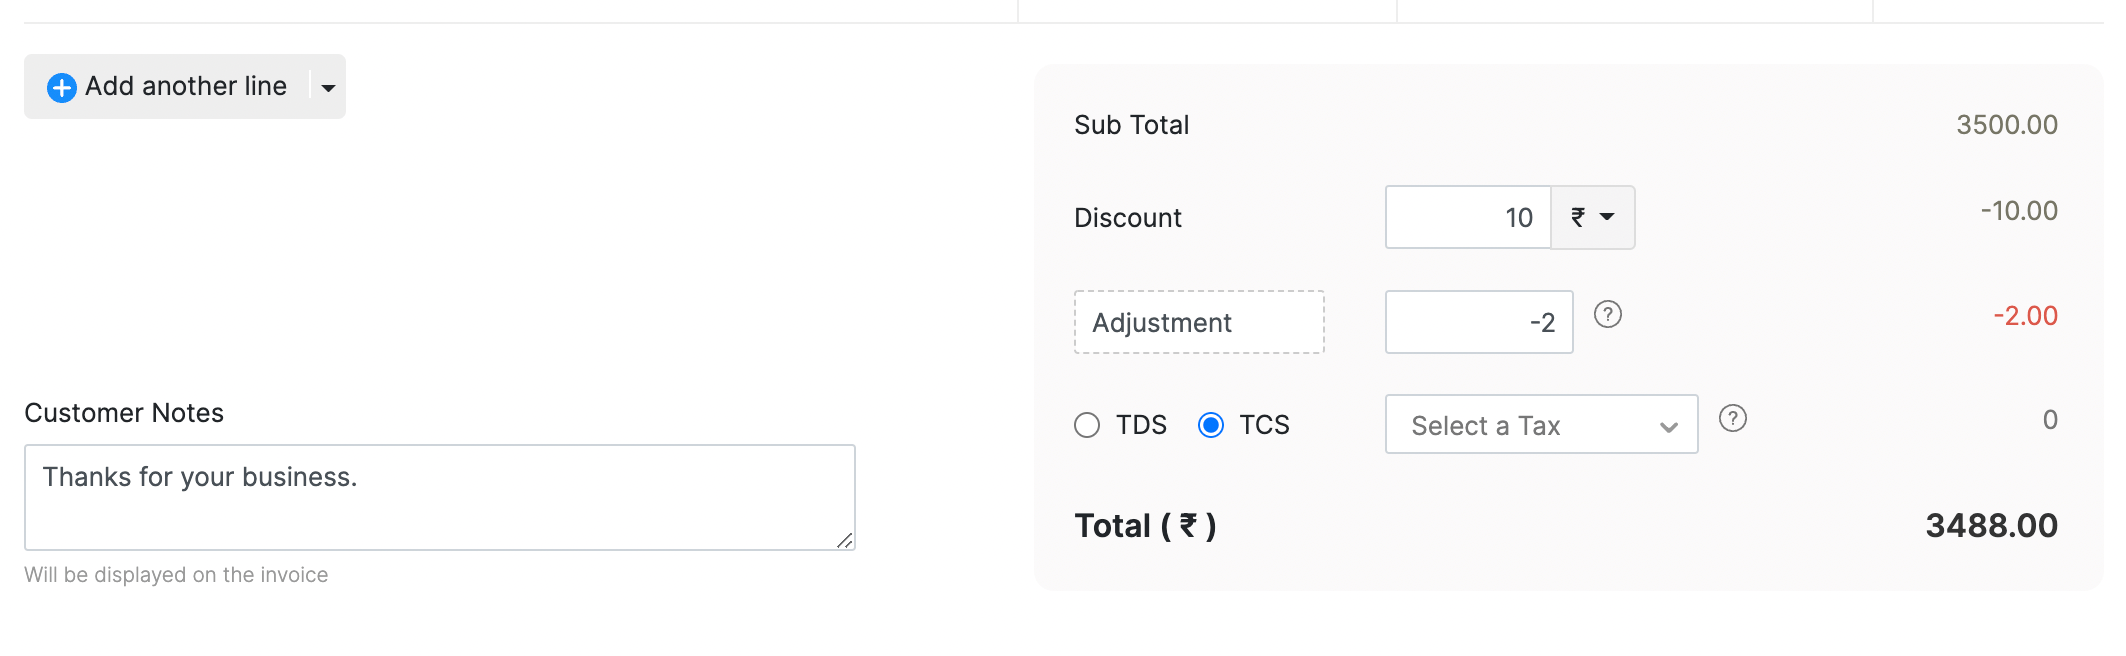This screenshot has width=2126, height=656.
Task: Click the Sub Total amount 3500.00
Action: [x=2006, y=125]
